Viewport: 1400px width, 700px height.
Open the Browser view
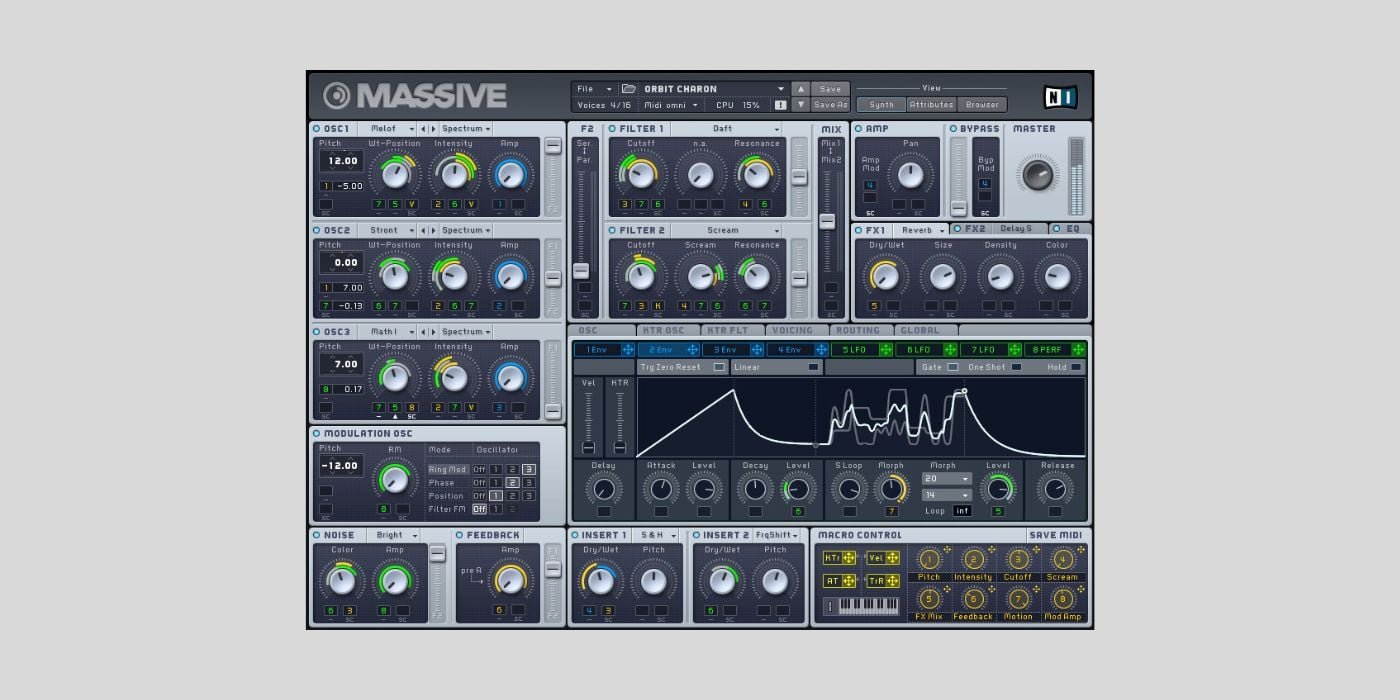click(982, 104)
